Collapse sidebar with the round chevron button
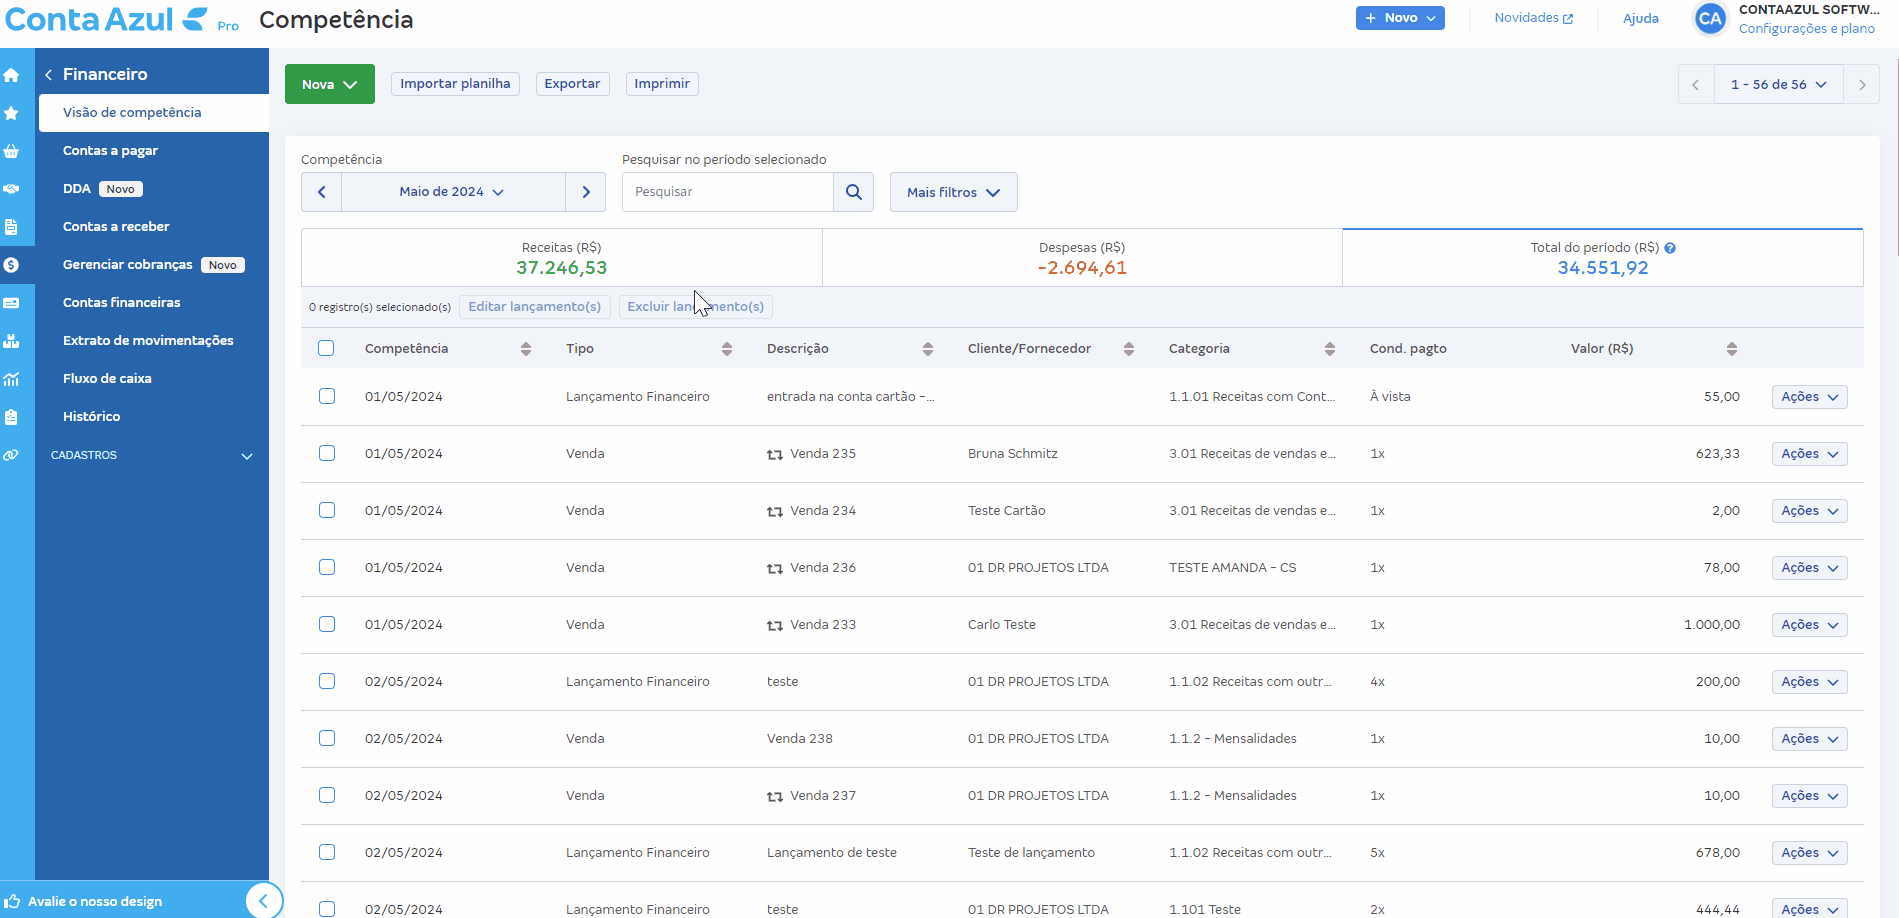This screenshot has width=1899, height=918. tap(263, 900)
